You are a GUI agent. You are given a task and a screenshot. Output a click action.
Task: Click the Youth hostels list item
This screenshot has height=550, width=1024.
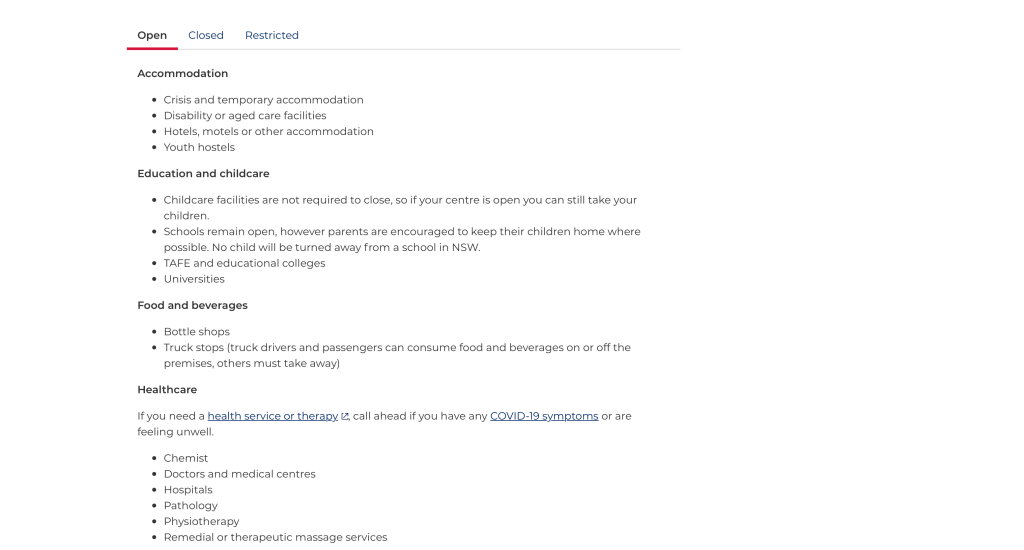pyautogui.click(x=200, y=147)
